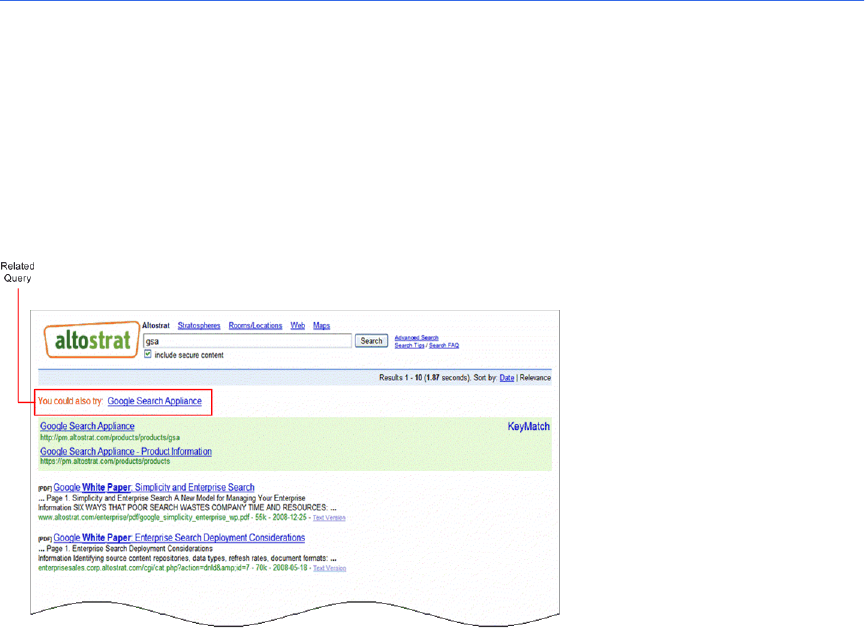Open Text Version of Simplicity white paper

(329, 518)
